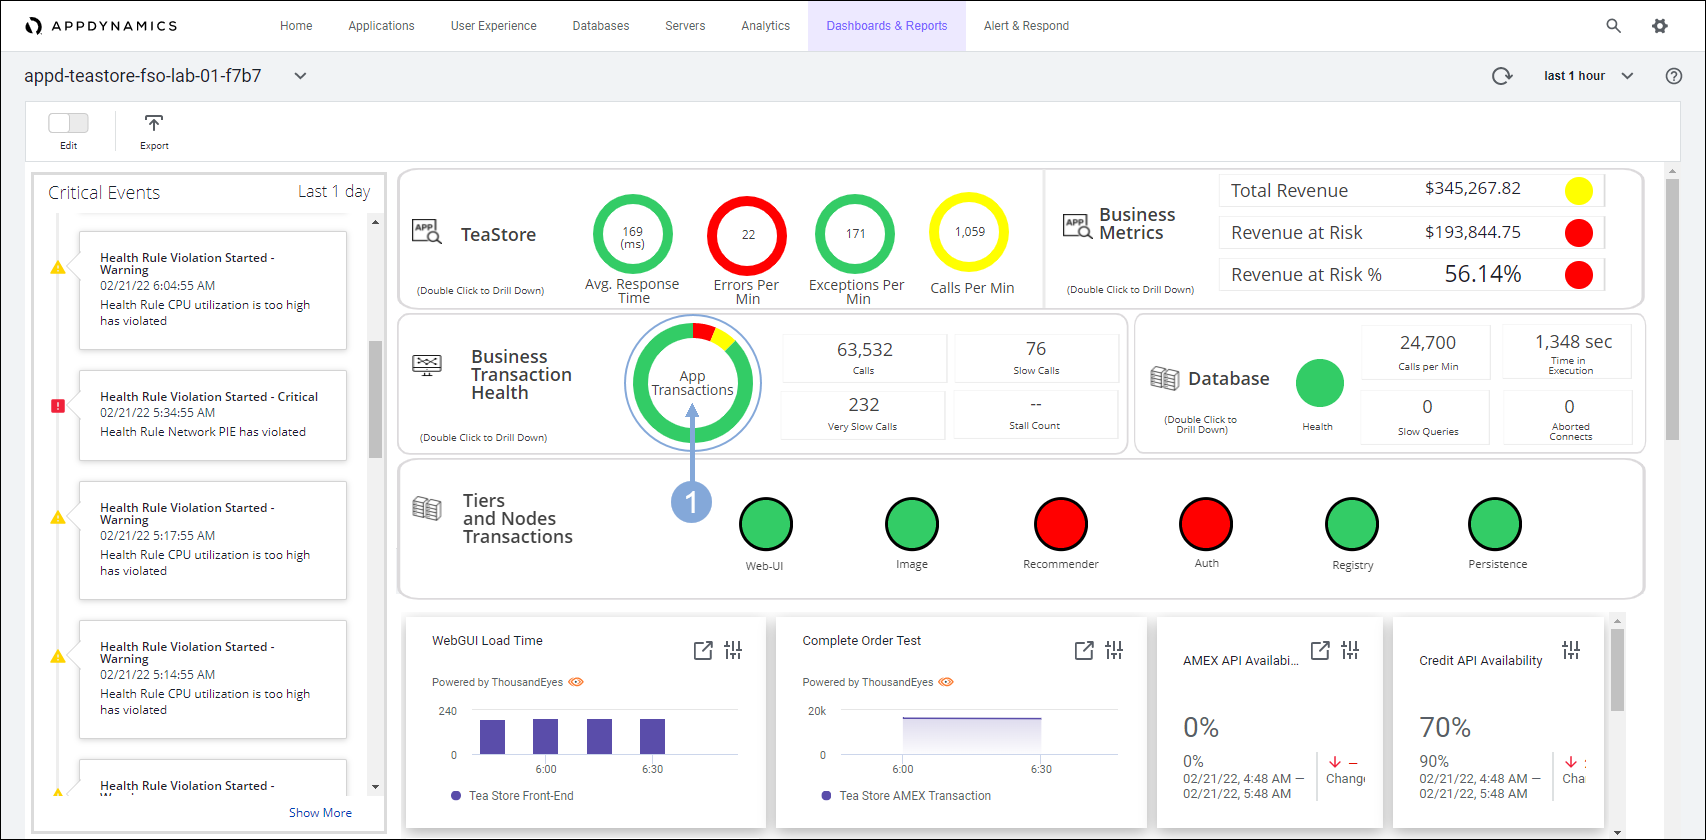Screen dimensions: 1706x840
Task: Click the App Transactions donut chart
Action: [692, 383]
